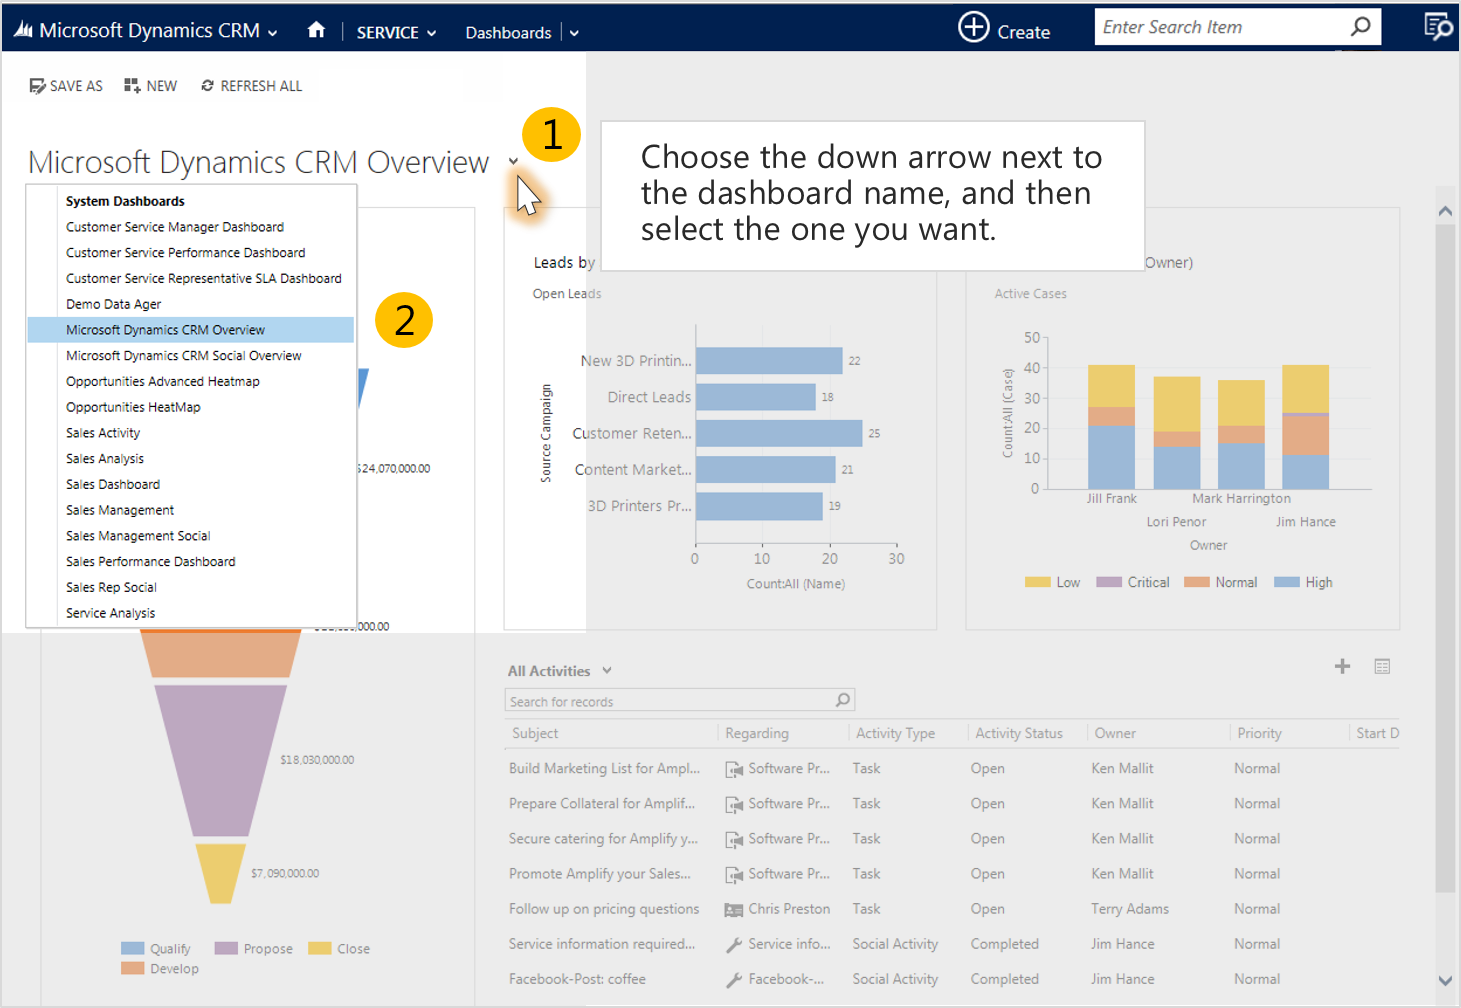
Task: Sort by the Activity Type column header
Action: 895,733
